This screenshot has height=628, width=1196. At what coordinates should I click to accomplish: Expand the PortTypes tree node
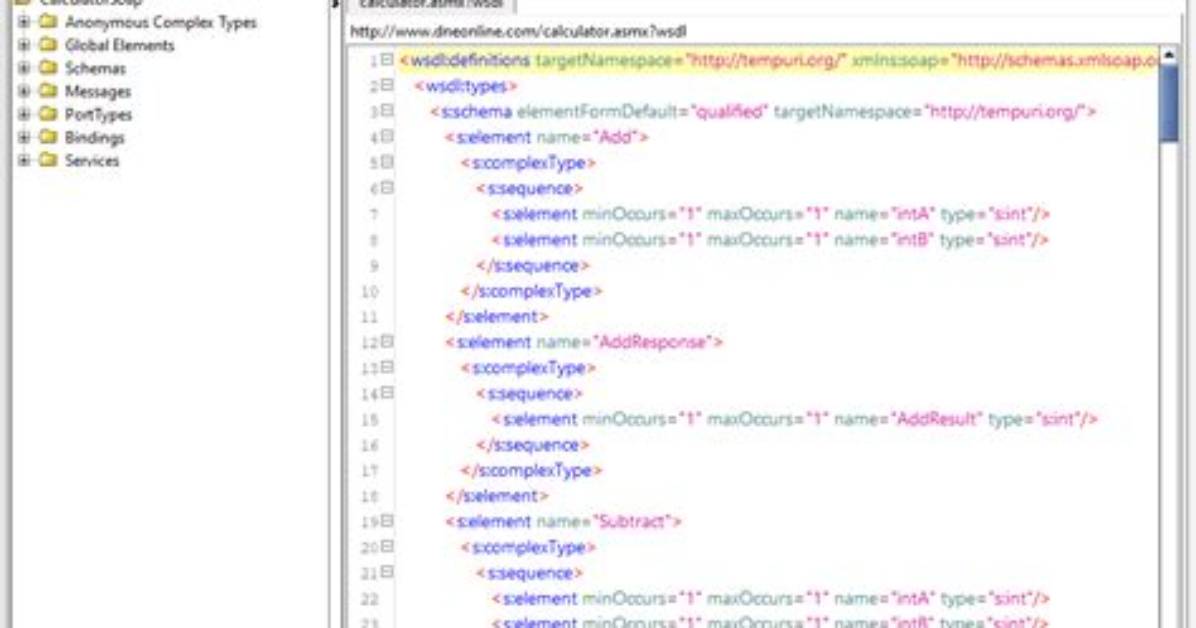coord(24,114)
